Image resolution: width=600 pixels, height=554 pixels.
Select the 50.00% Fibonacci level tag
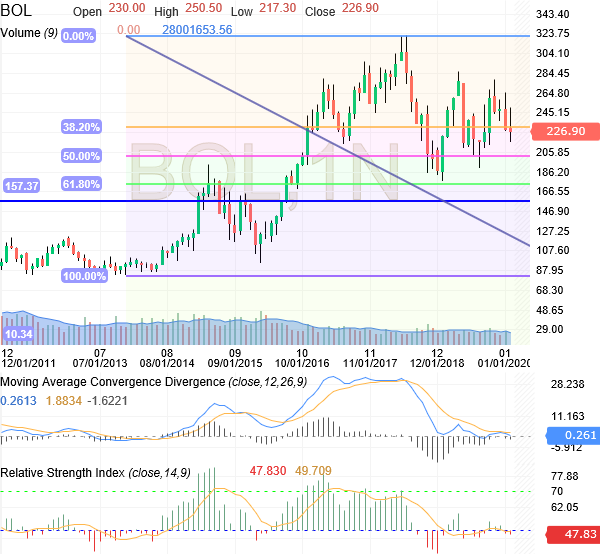point(81,156)
